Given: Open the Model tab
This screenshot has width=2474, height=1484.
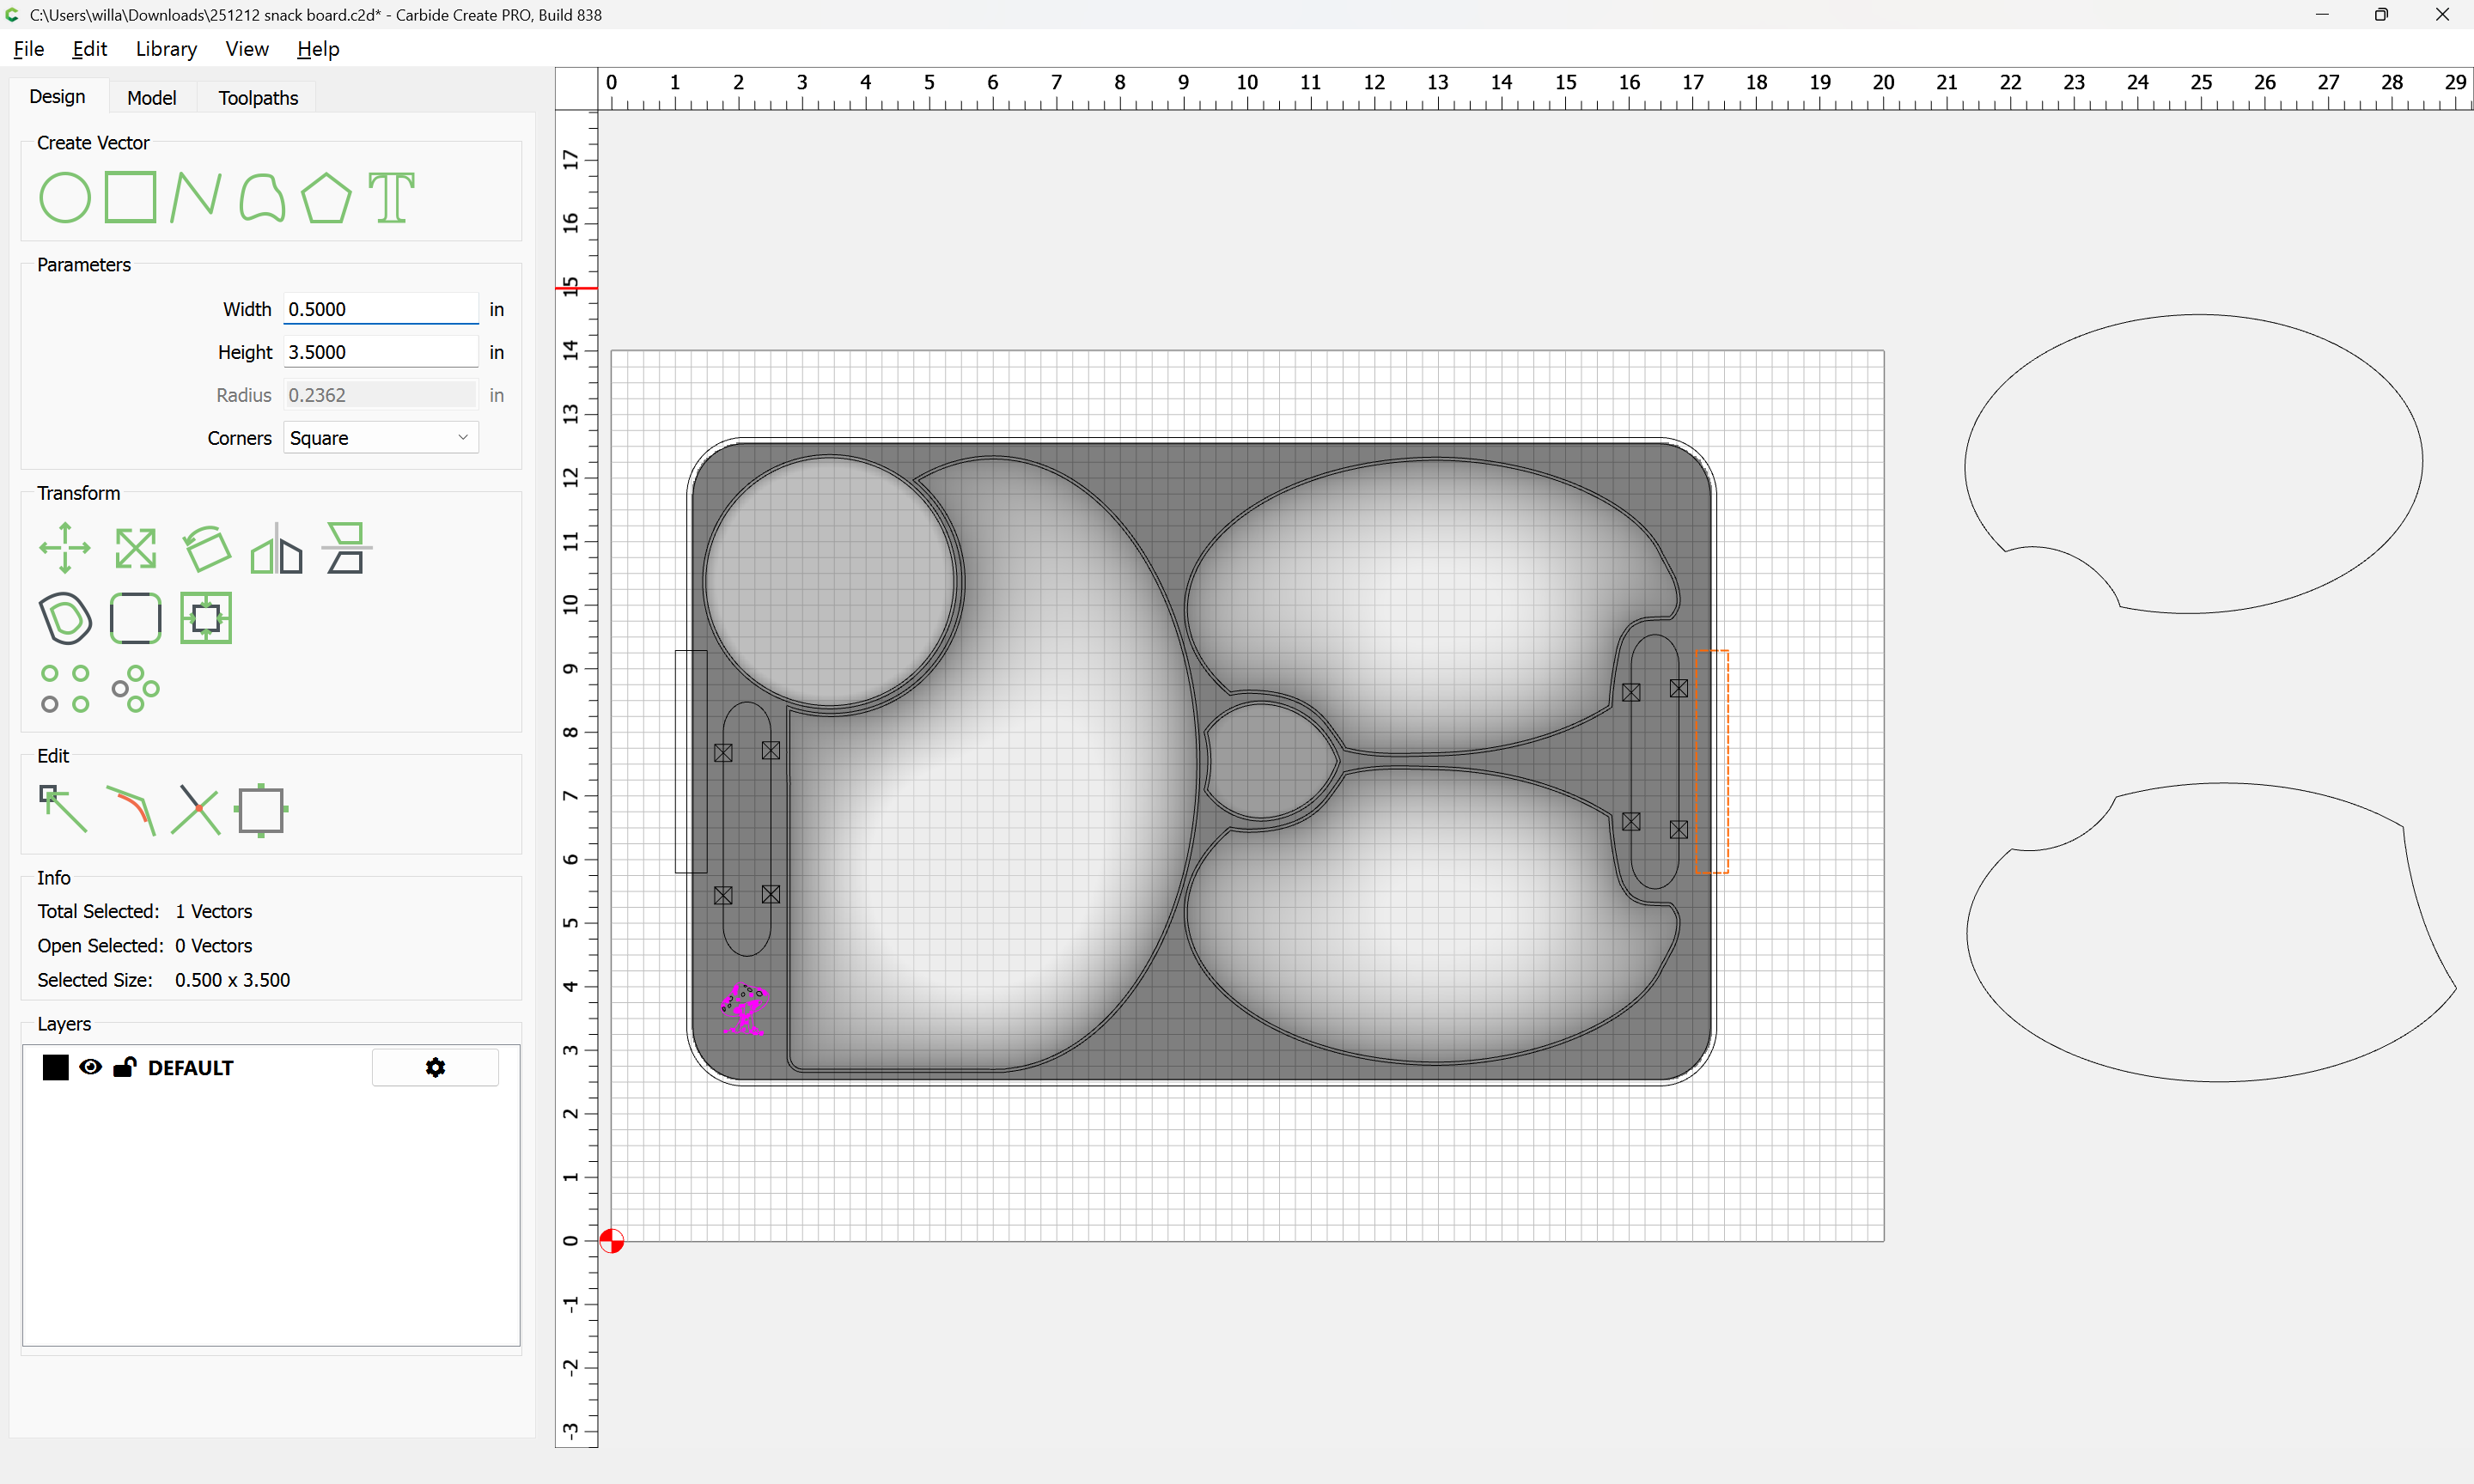Looking at the screenshot, I should click(151, 98).
